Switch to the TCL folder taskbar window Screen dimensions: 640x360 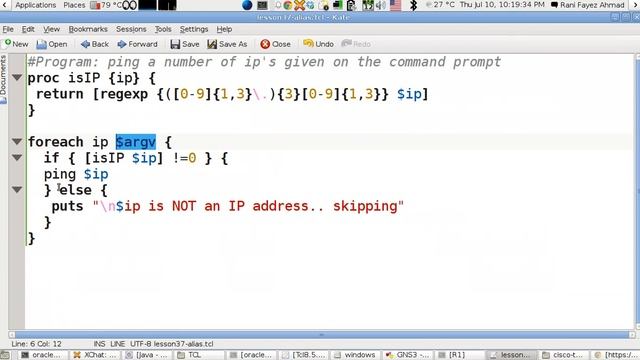pos(199,355)
